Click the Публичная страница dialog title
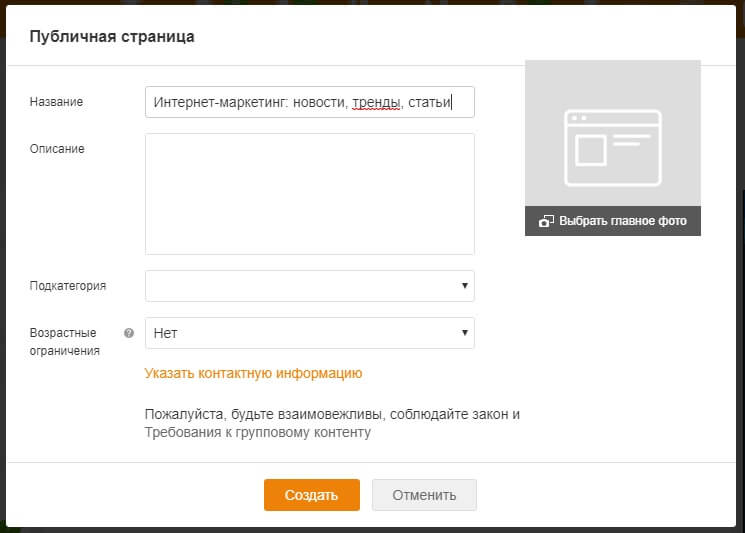The image size is (745, 533). 112,37
